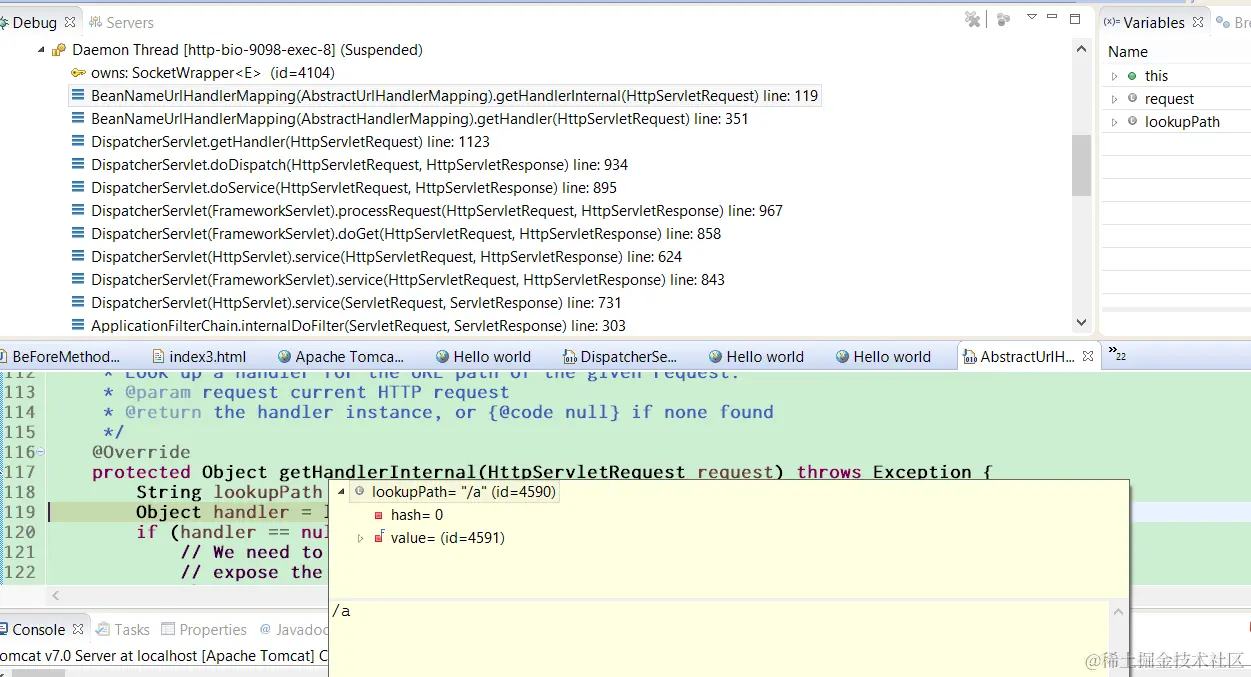Open the index3.html editor tab

[x=199, y=357]
